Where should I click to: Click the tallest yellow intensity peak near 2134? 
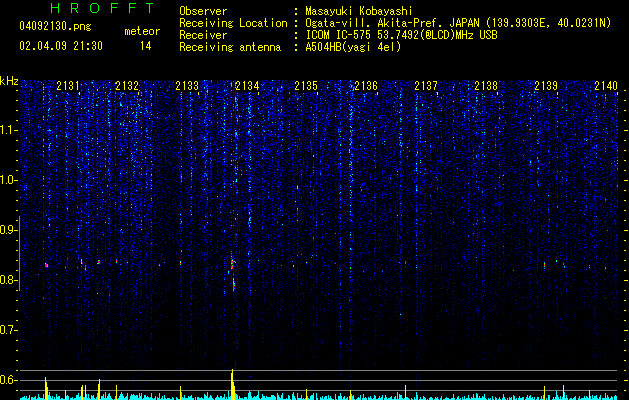tap(232, 384)
